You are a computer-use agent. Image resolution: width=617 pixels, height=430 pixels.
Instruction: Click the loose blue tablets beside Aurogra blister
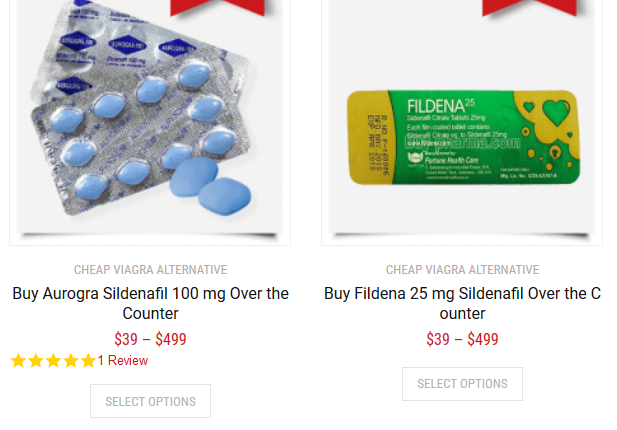[x=210, y=186]
